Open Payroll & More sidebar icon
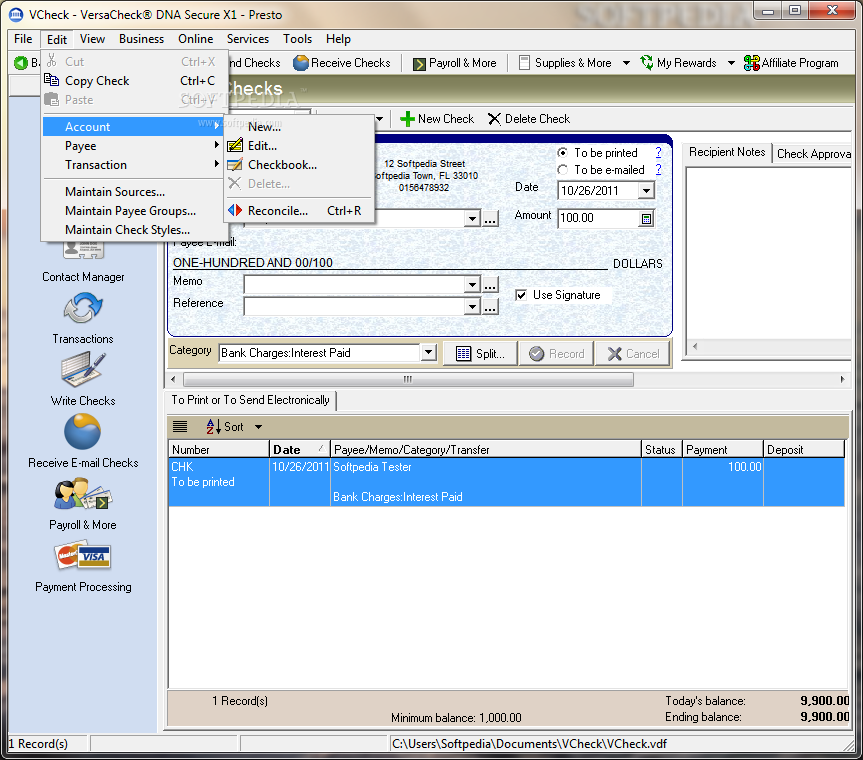Viewport: 863px width, 760px height. (83, 494)
